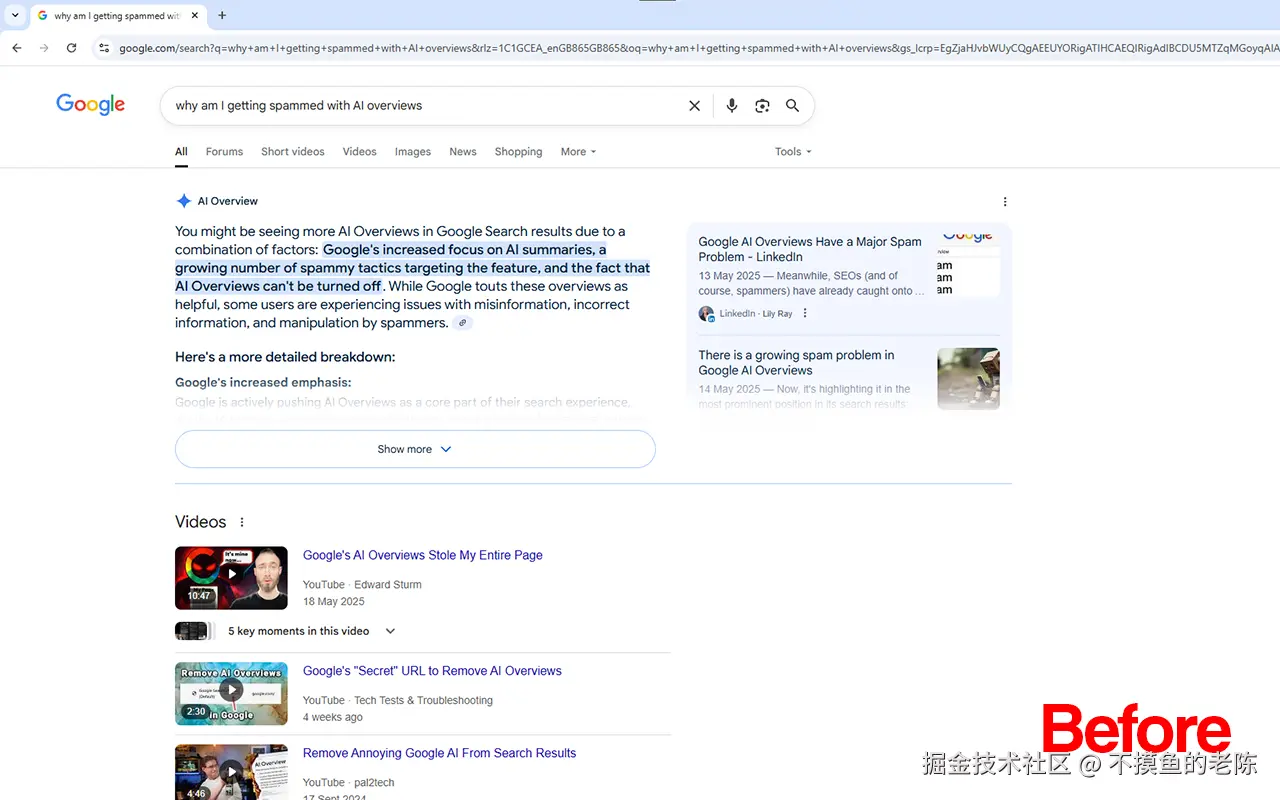This screenshot has height=800, width=1280.
Task: Switch to the News tab
Action: (x=463, y=152)
